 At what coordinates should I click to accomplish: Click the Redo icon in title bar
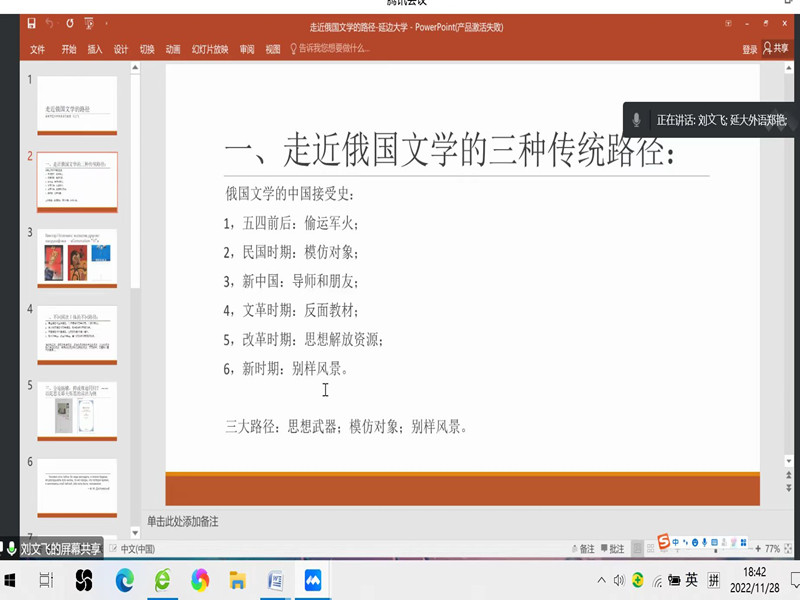coord(70,23)
